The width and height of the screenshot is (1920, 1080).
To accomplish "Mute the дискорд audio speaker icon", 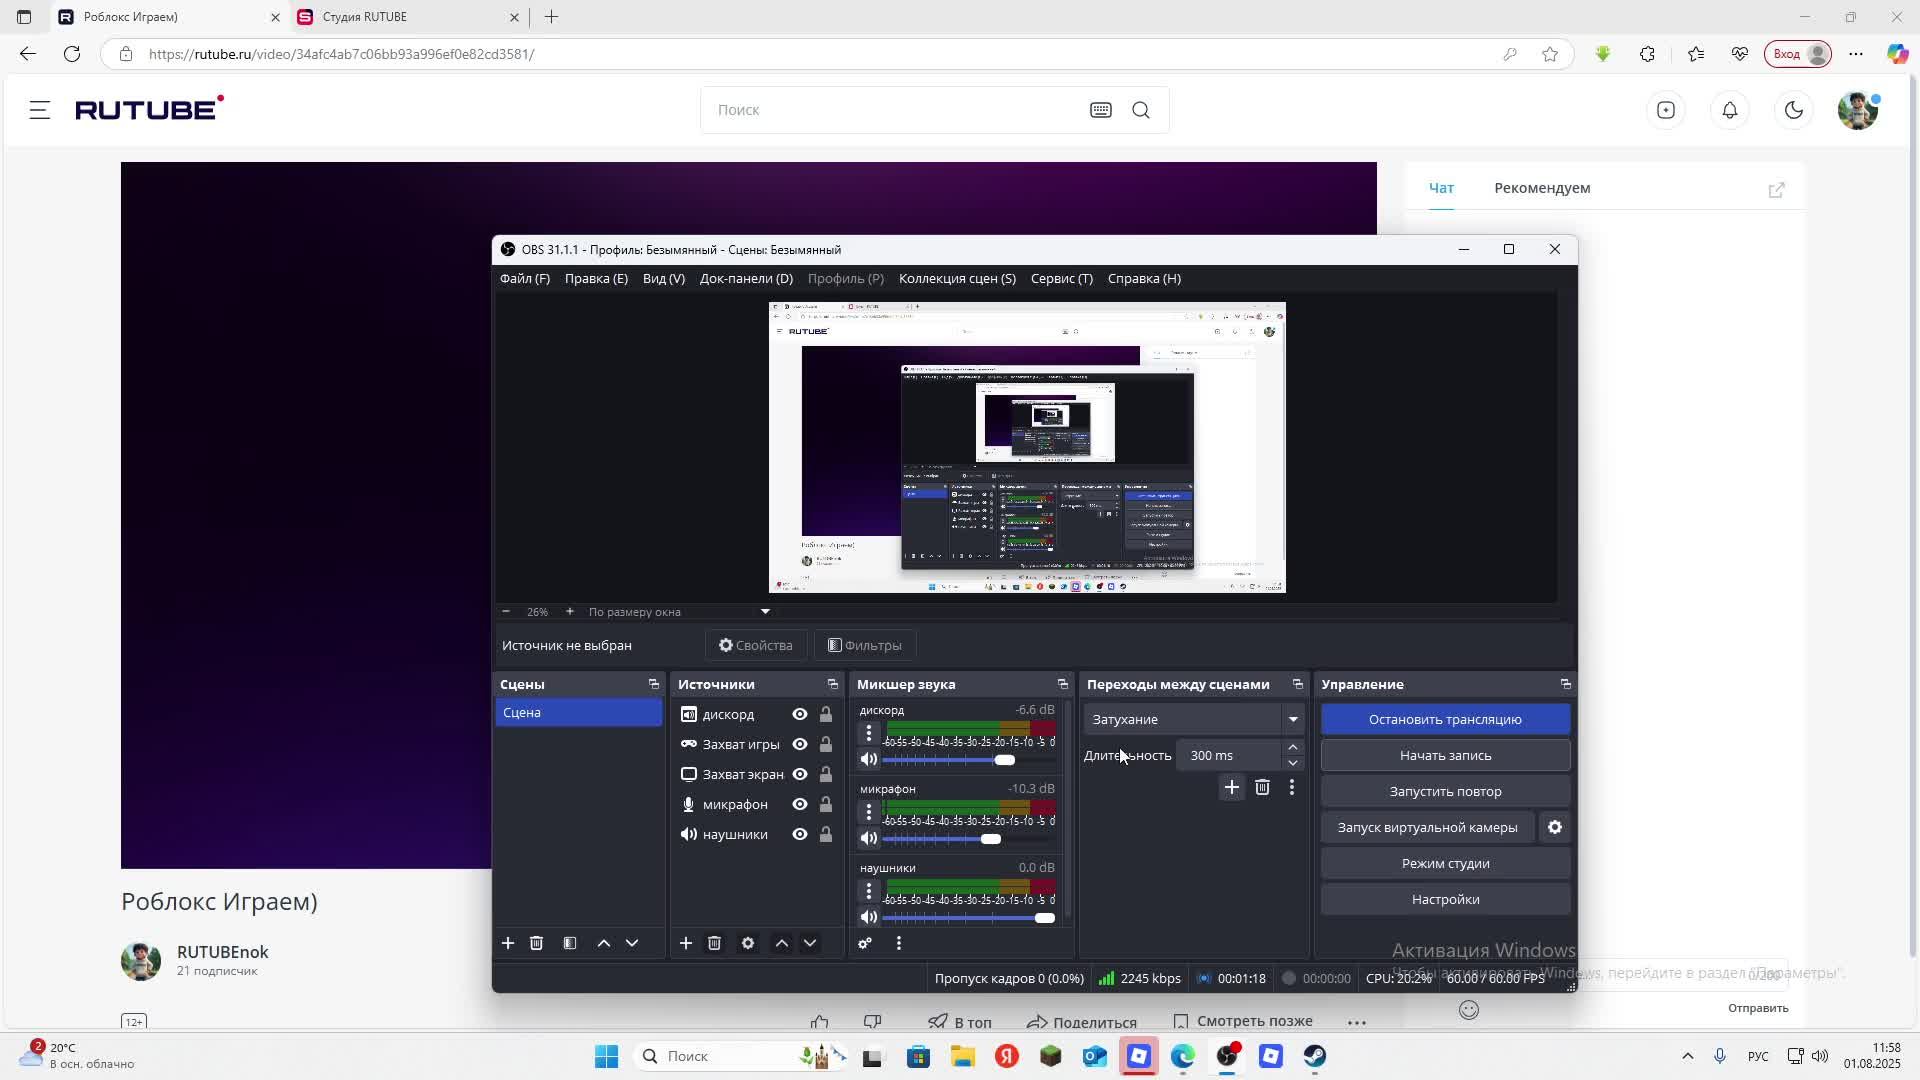I will coord(869,760).
